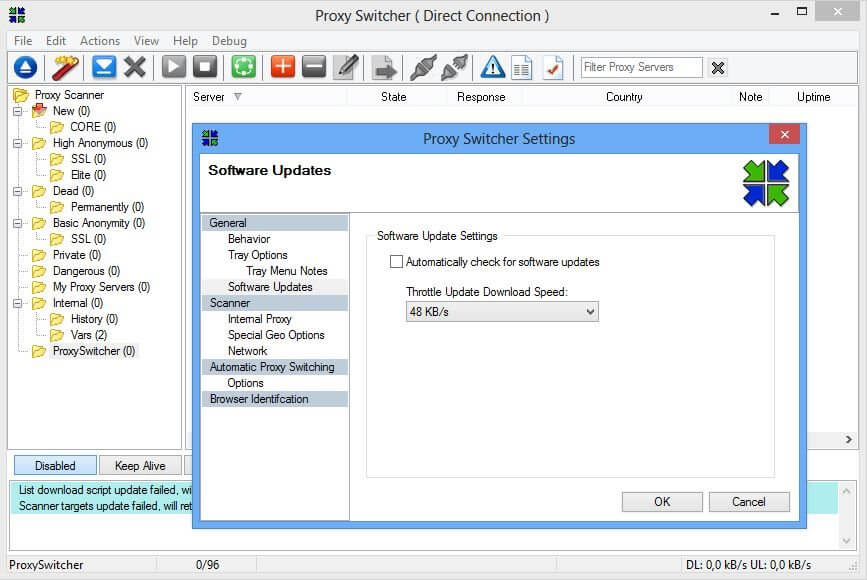The width and height of the screenshot is (867, 580).
Task: Click the log panel scroll-up arrow
Action: [847, 490]
